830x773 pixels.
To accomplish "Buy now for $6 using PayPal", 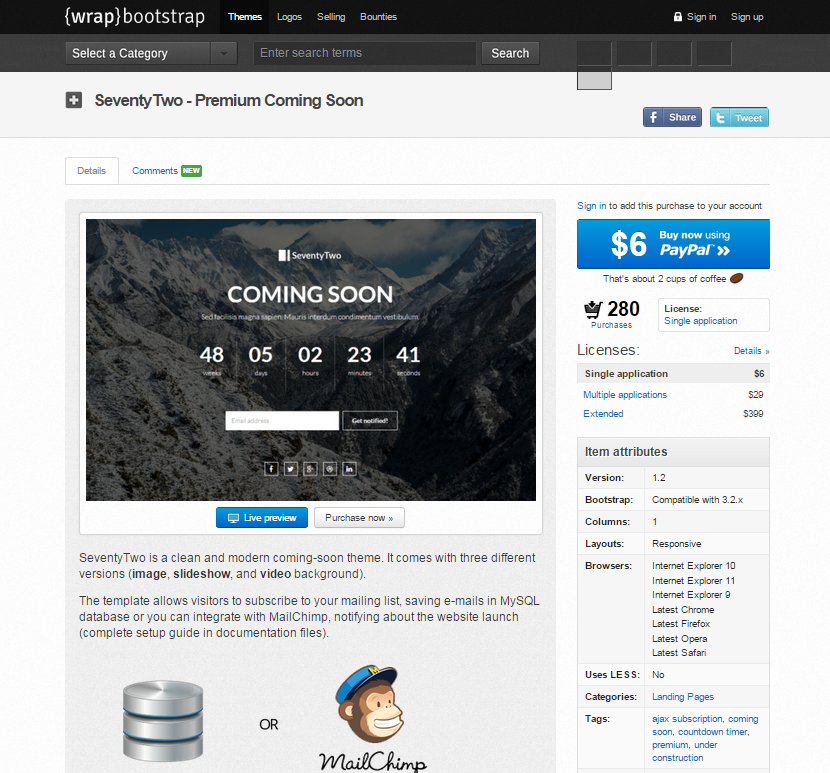I will click(x=673, y=244).
